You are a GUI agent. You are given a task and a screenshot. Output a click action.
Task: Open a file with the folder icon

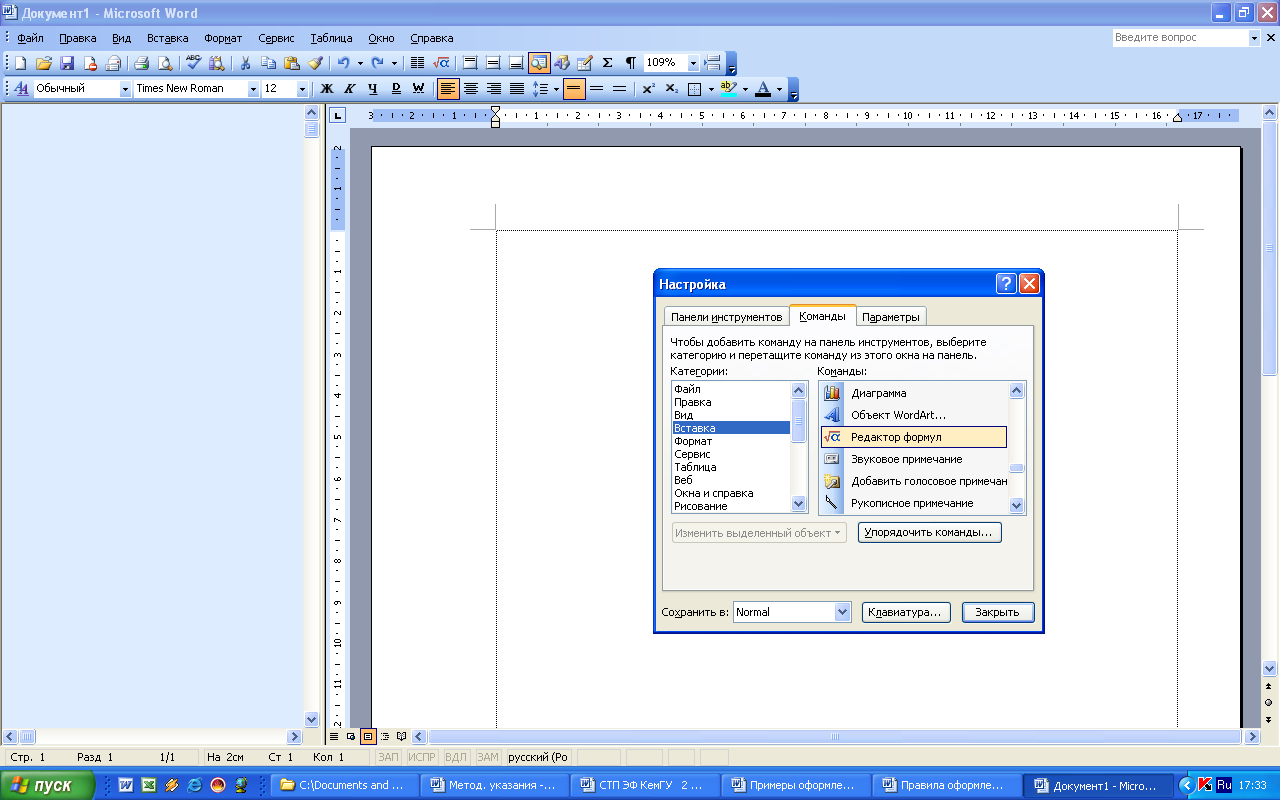(44, 63)
